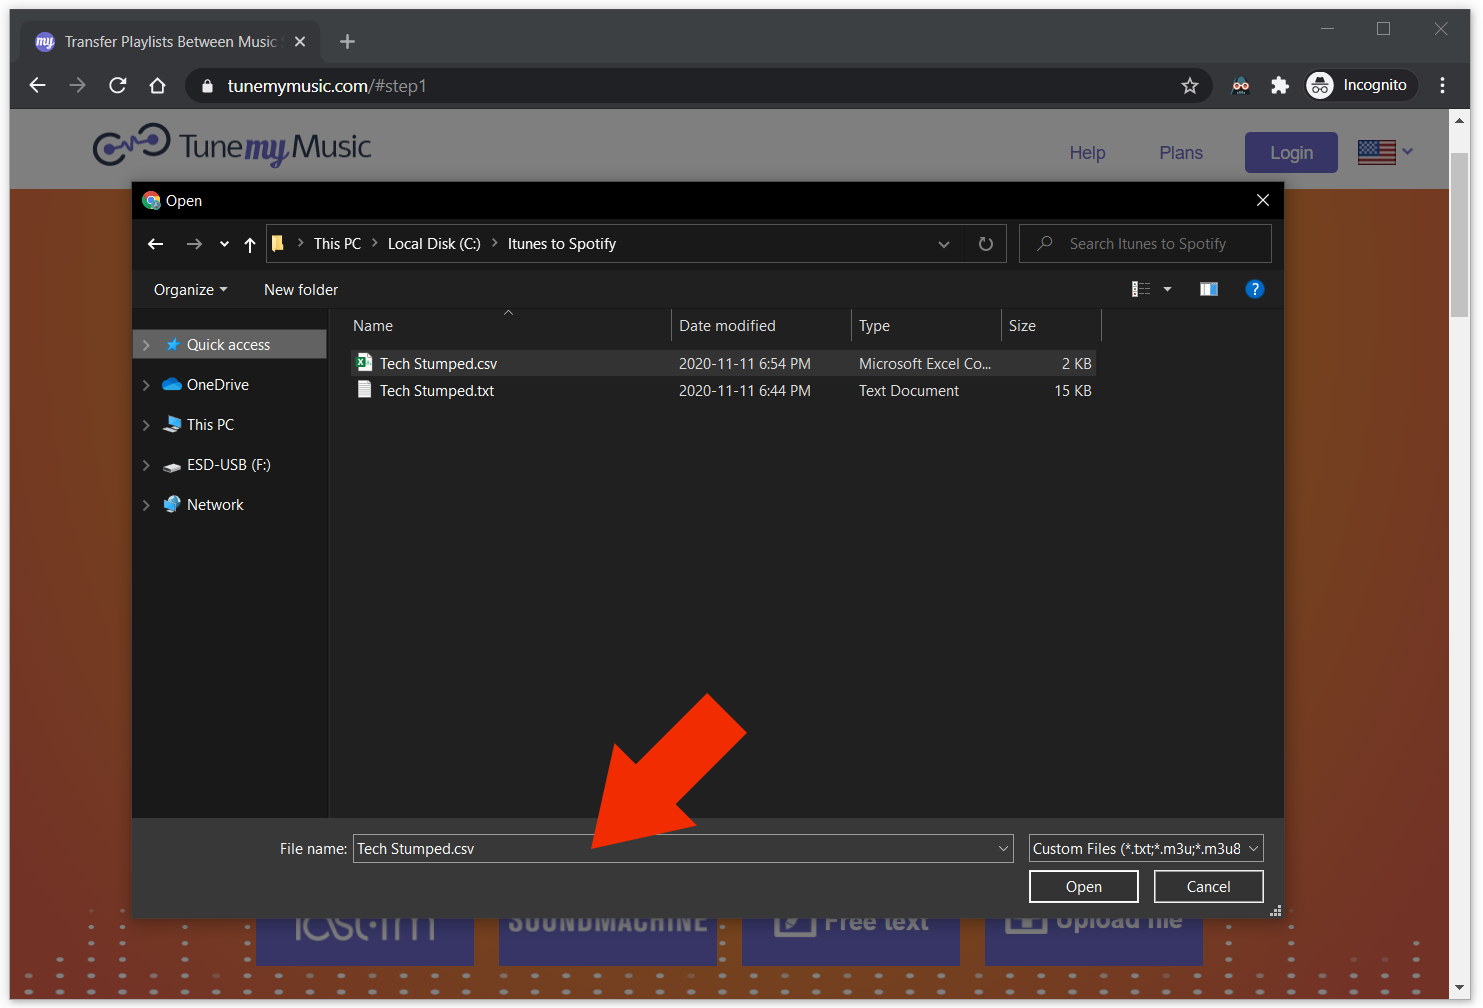Bookmark this page with the star
This screenshot has height=1008, width=1483.
pyautogui.click(x=1190, y=85)
